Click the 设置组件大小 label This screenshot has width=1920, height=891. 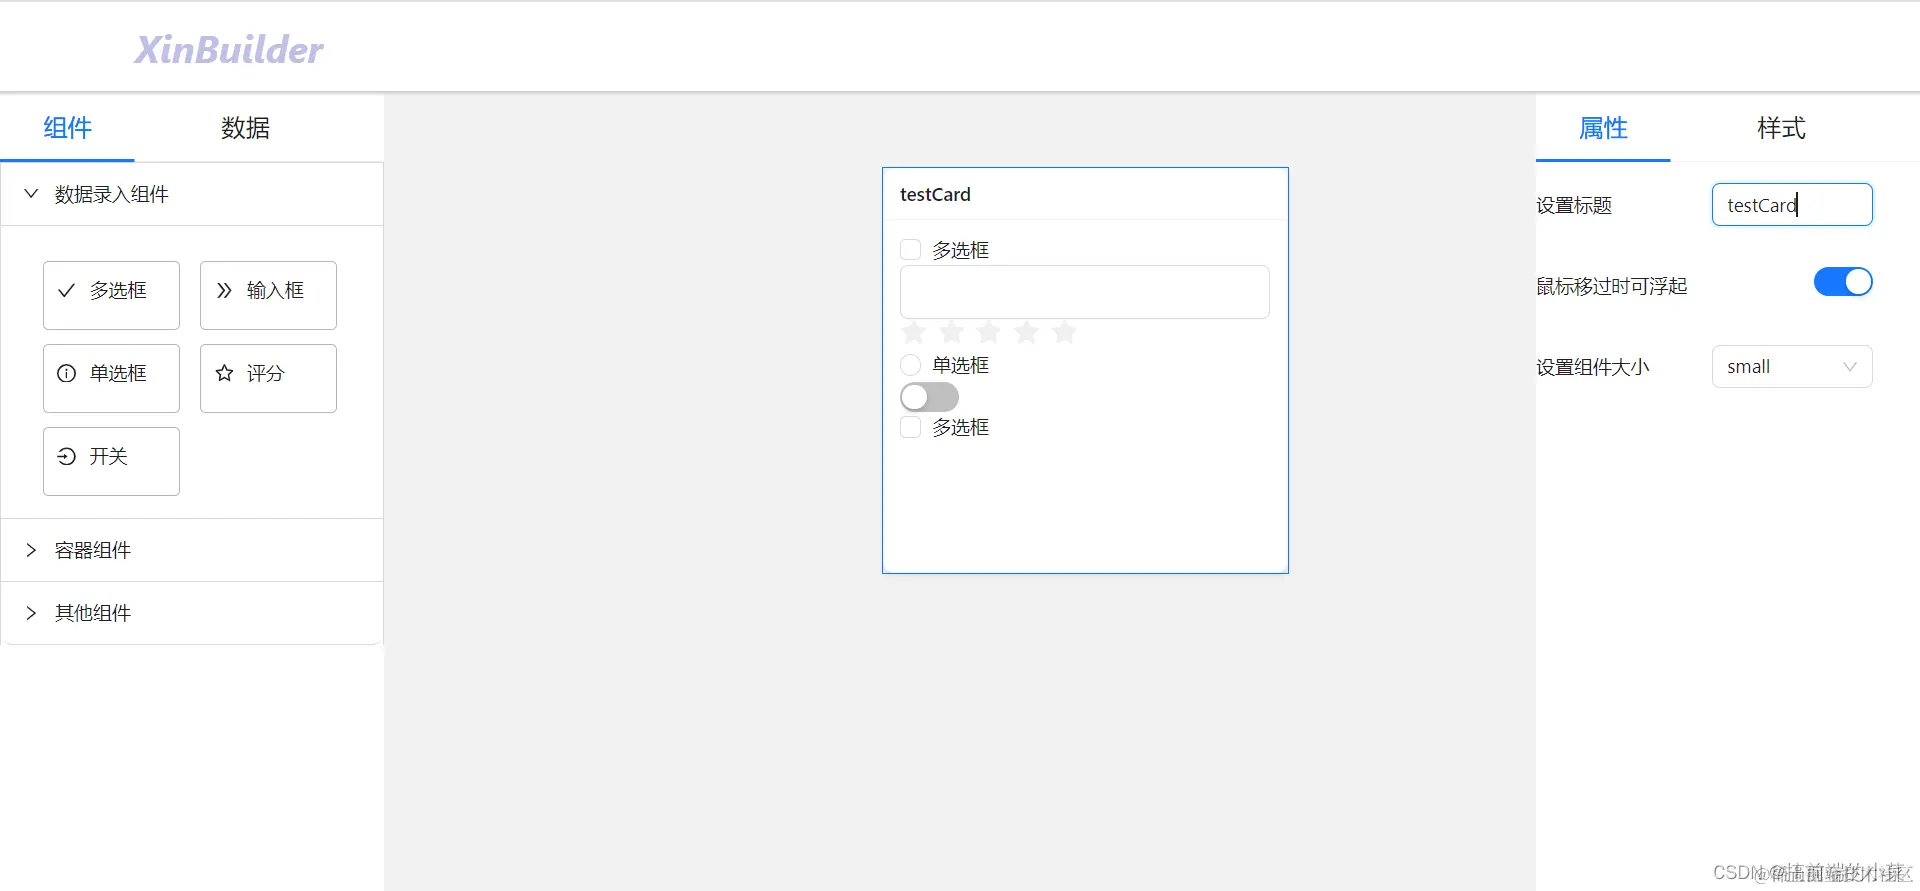(1593, 367)
